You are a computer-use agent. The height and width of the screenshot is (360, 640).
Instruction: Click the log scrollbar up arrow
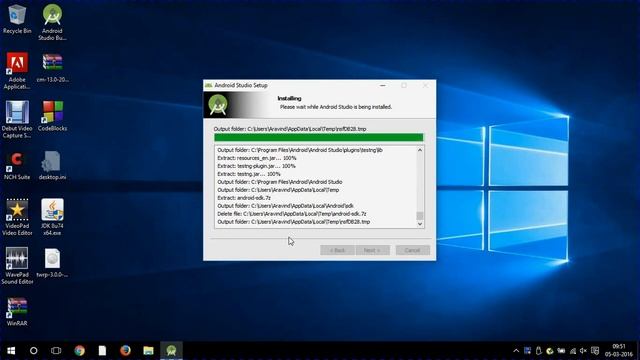(x=420, y=150)
